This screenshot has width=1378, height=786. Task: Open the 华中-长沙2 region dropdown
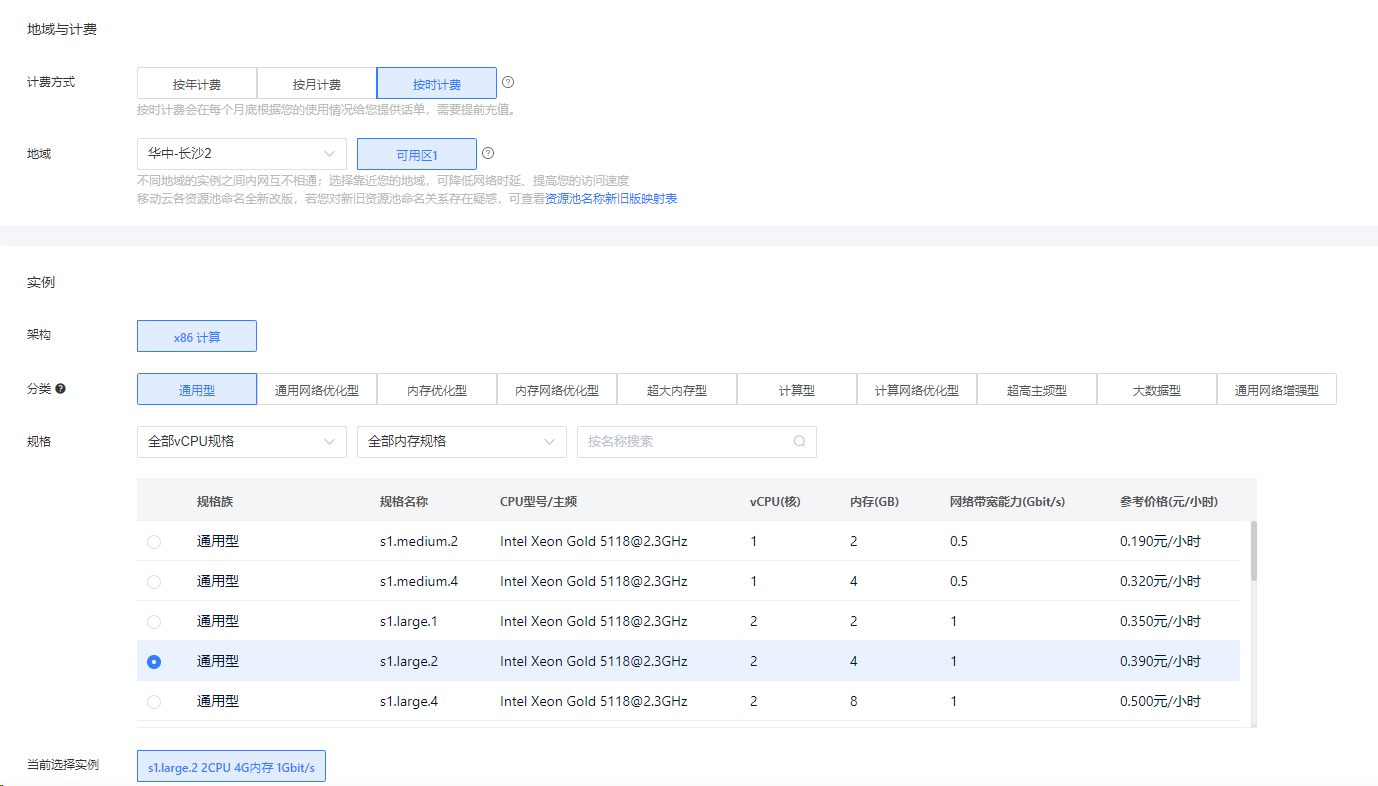click(241, 154)
